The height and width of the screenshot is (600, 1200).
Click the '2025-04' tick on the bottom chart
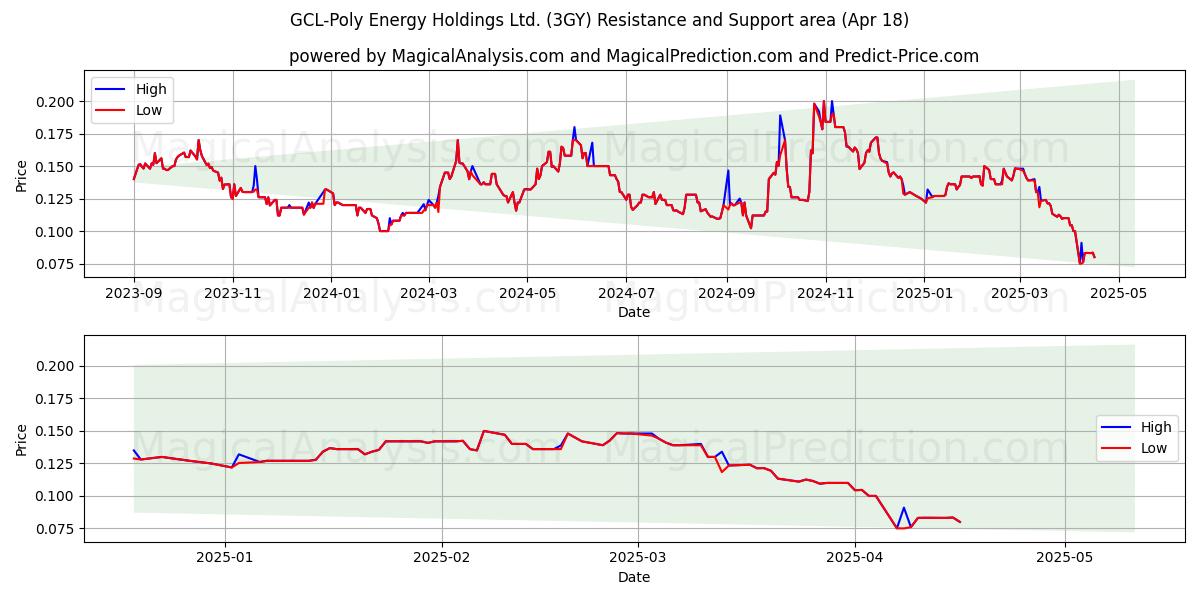pos(855,557)
